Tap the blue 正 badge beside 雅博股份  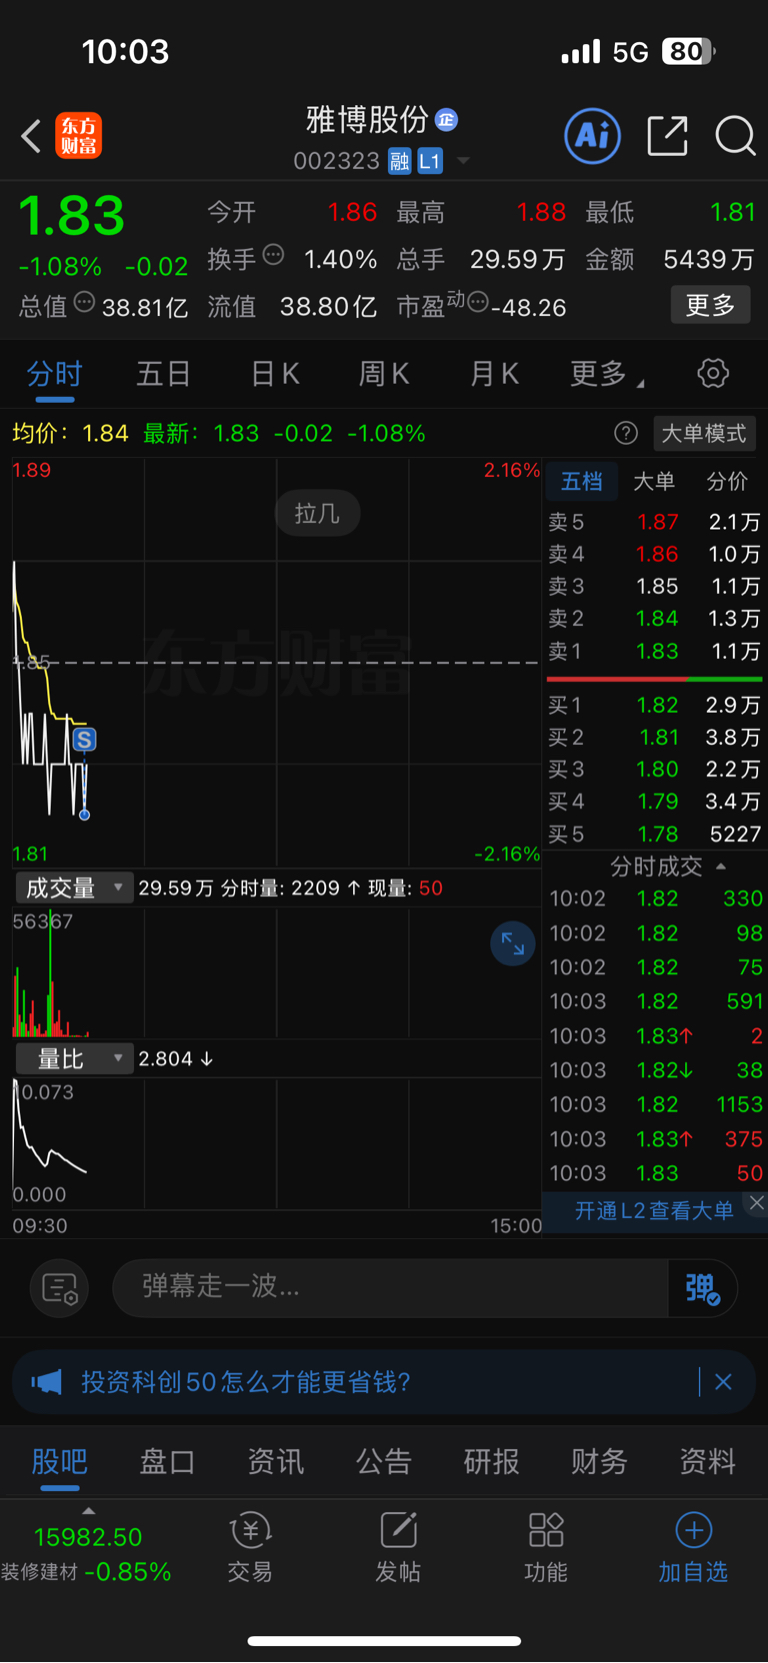click(x=446, y=120)
